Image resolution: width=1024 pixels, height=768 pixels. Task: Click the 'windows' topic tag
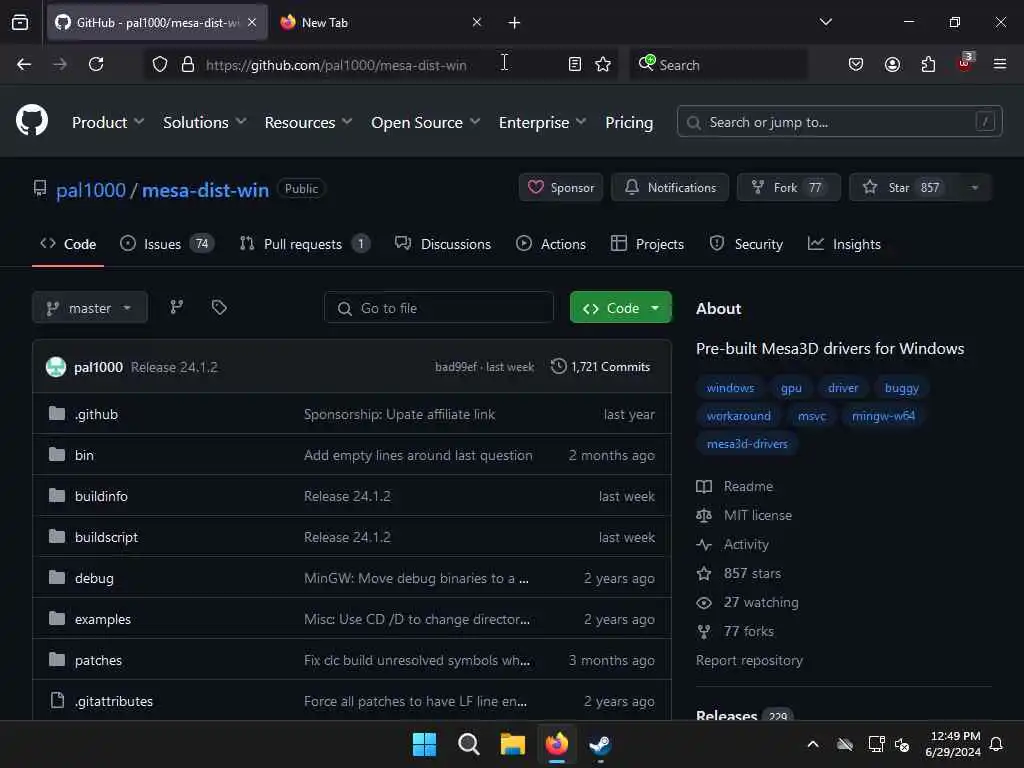730,388
